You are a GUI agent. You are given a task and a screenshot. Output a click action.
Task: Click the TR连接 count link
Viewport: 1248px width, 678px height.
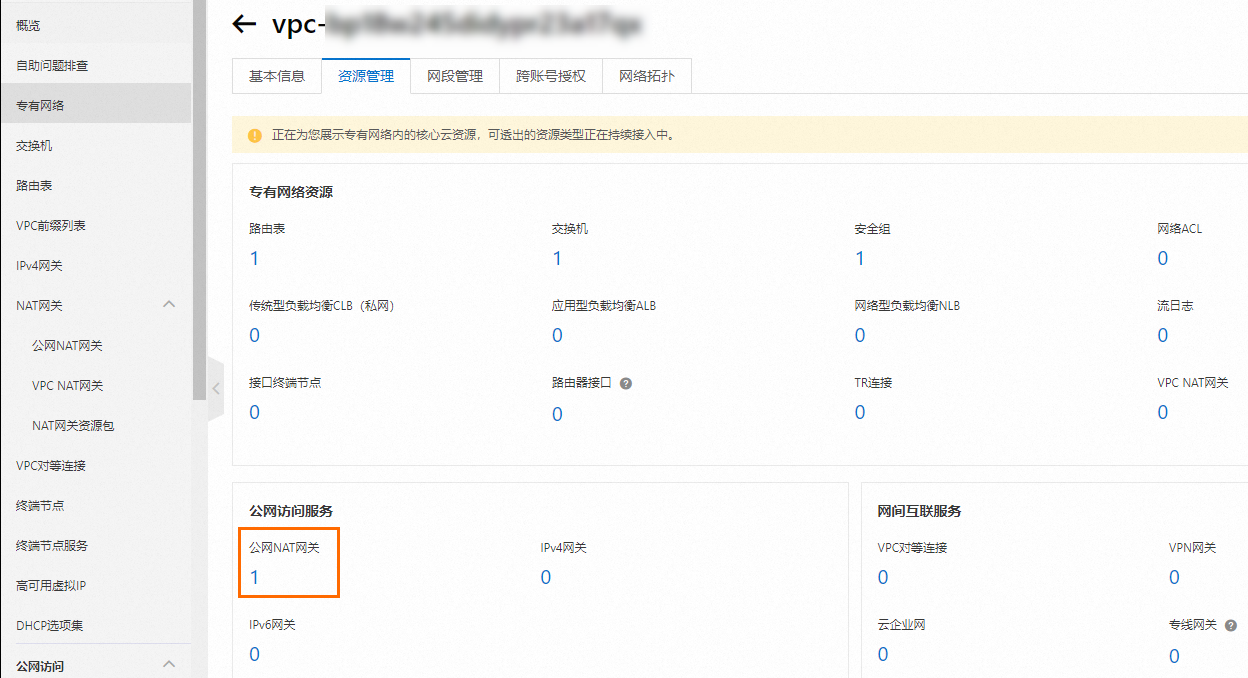click(860, 412)
